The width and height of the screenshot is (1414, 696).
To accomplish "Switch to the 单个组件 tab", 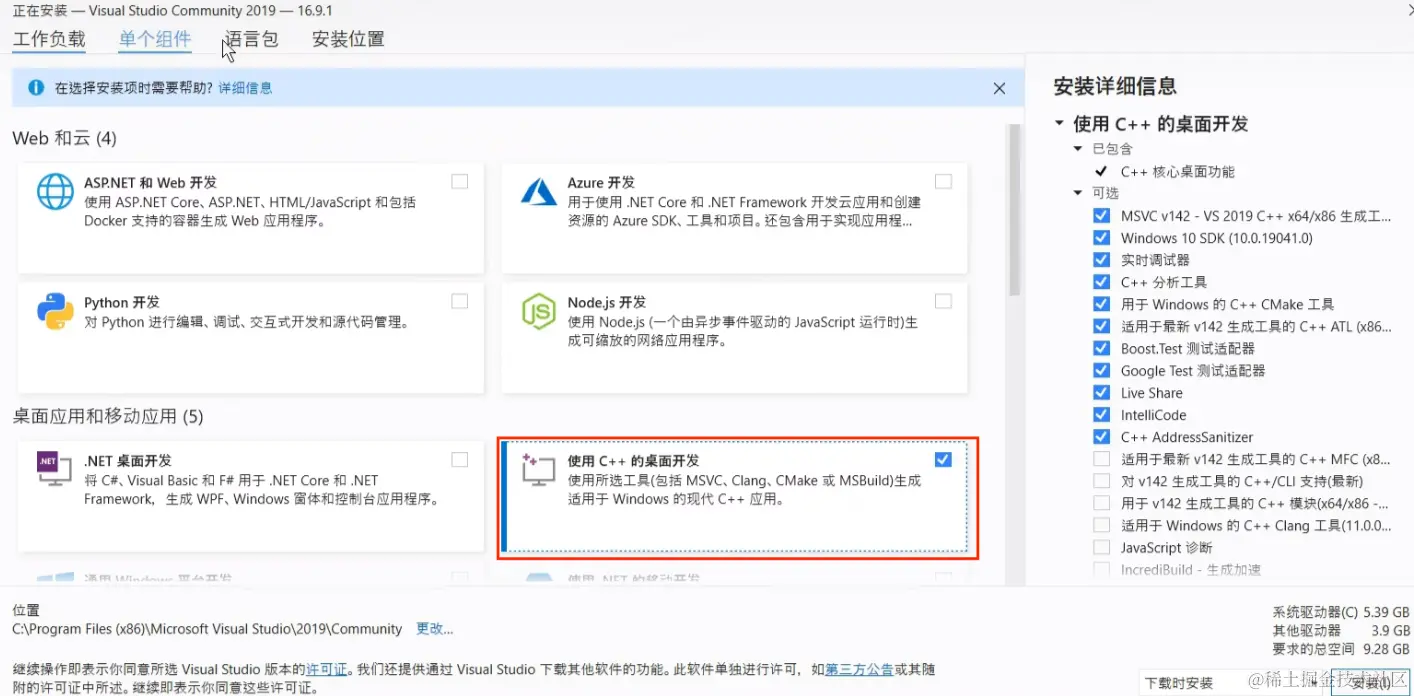I will pyautogui.click(x=155, y=40).
